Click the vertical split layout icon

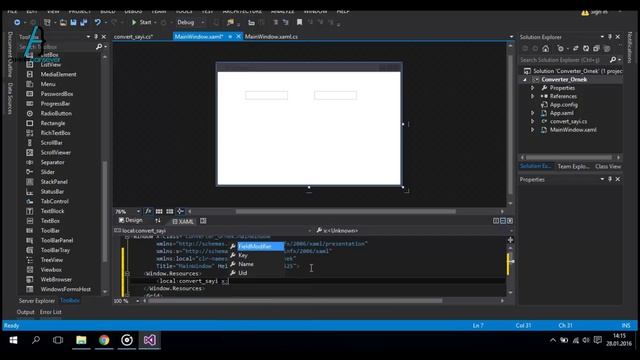click(x=496, y=221)
